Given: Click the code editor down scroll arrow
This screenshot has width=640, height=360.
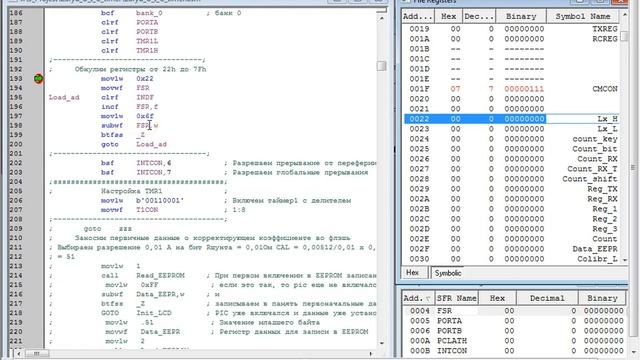Looking at the screenshot, I should pyautogui.click(x=382, y=343).
